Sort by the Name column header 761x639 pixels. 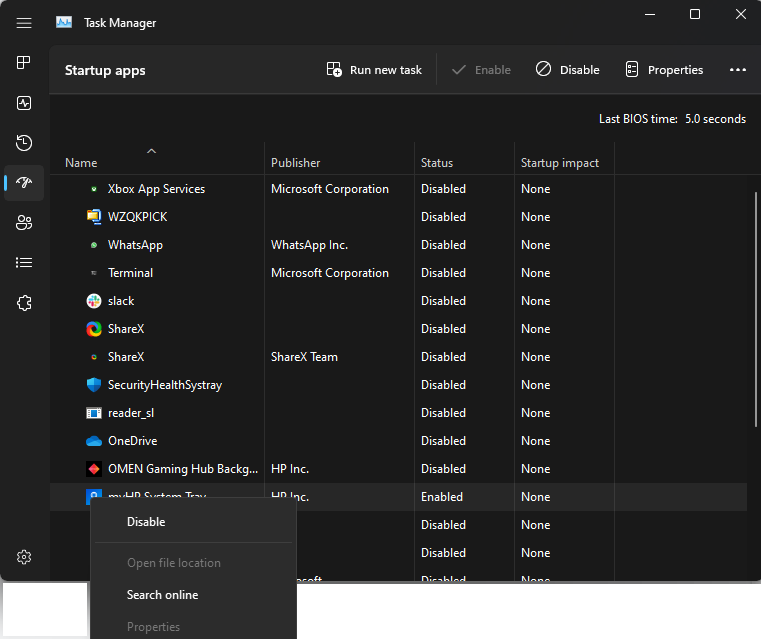[82, 163]
